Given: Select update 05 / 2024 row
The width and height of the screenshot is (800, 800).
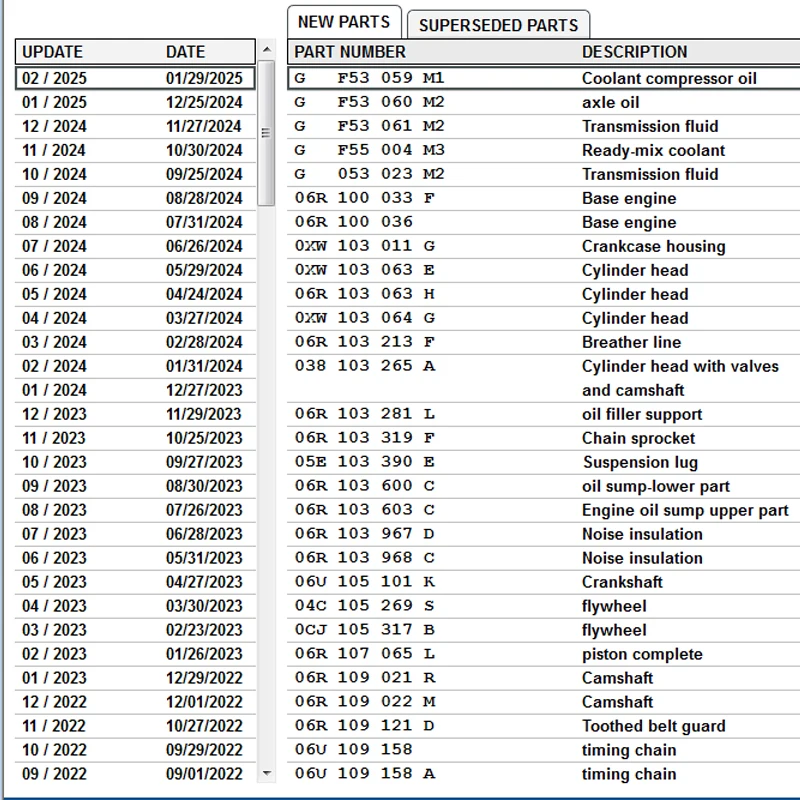Looking at the screenshot, I should (135, 294).
